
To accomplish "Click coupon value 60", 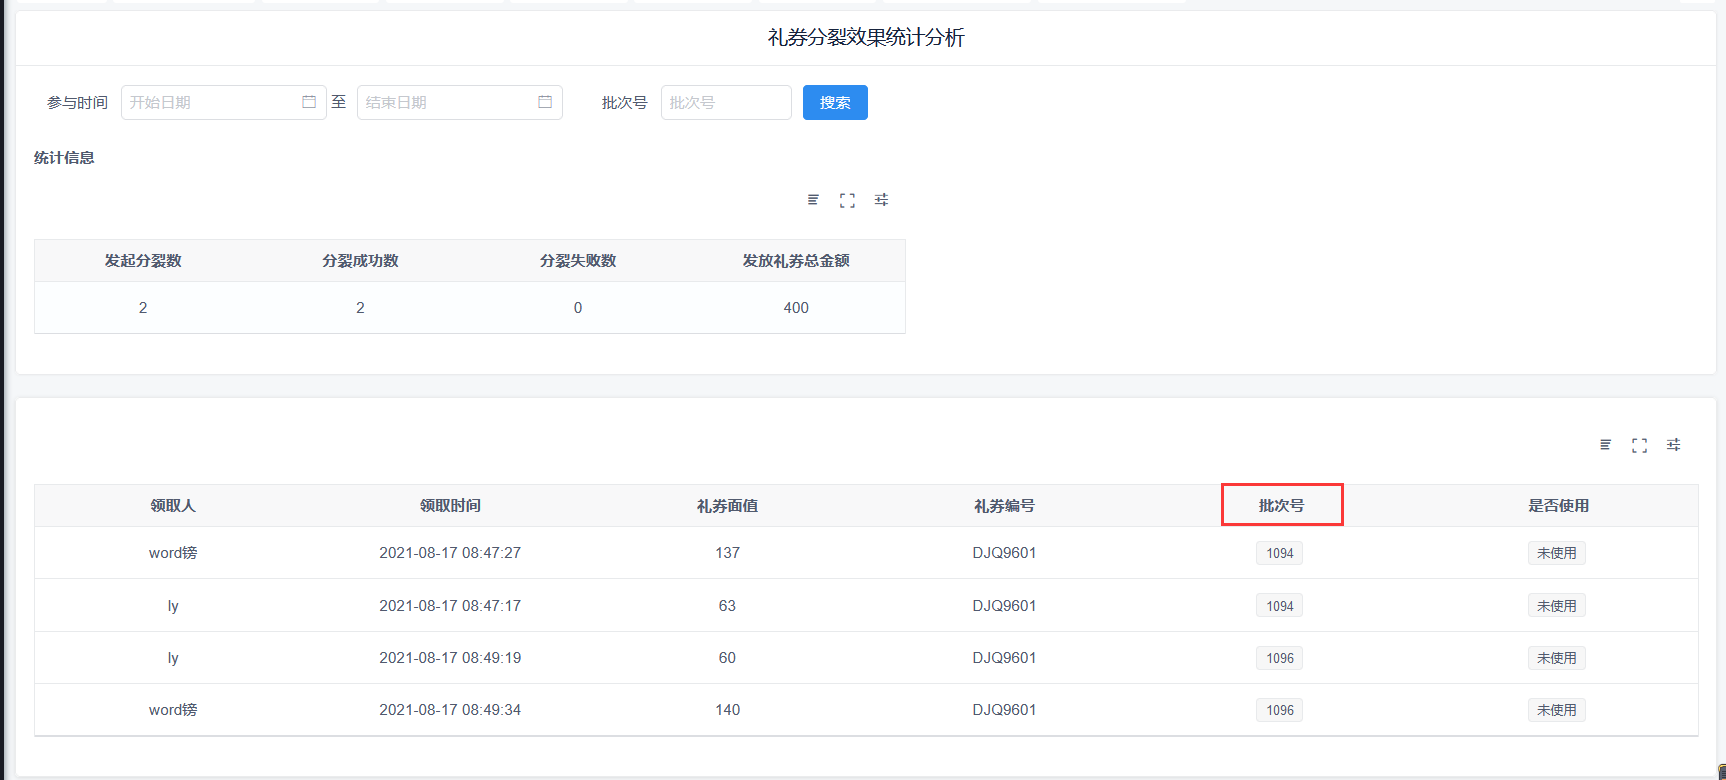I will 727,658.
